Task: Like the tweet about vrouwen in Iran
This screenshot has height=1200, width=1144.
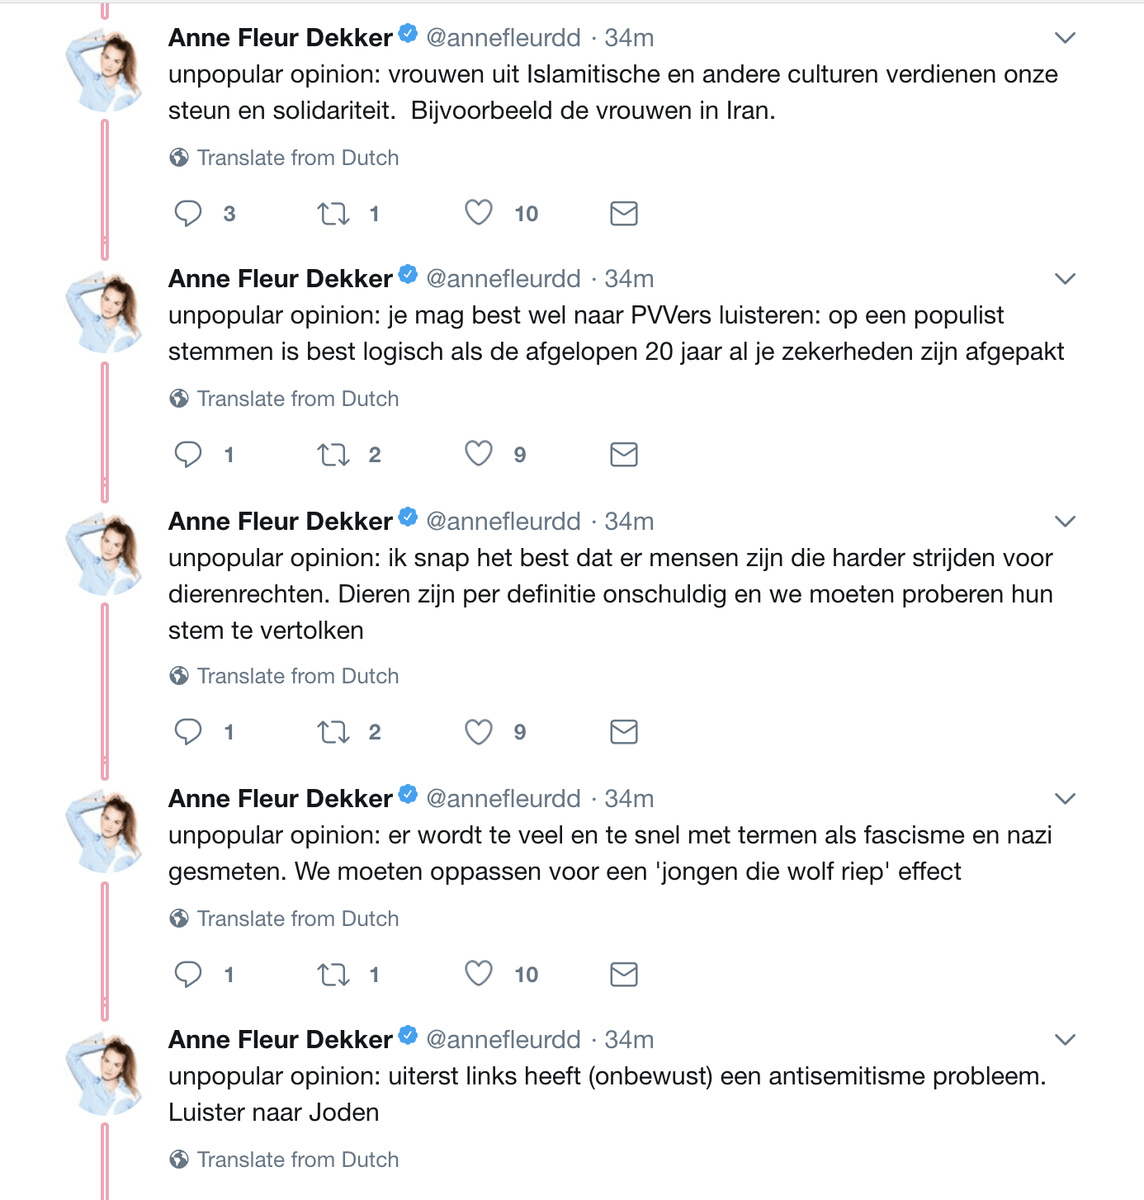Action: (x=478, y=213)
